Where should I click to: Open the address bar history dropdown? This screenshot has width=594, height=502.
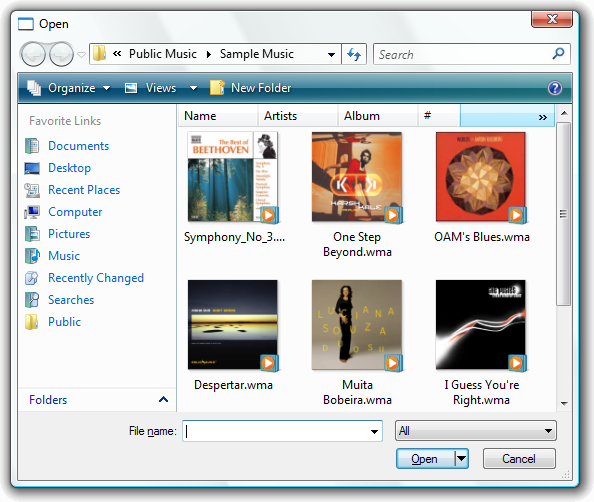(x=331, y=55)
